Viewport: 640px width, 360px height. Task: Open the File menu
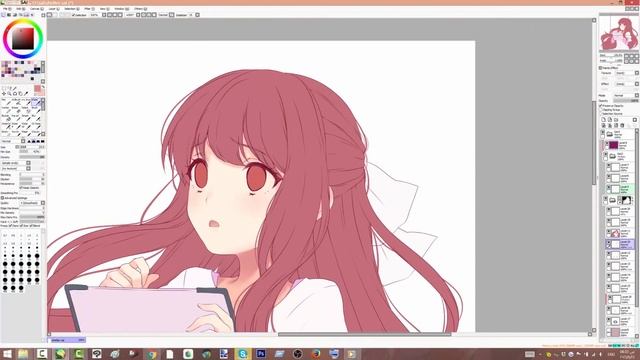pos(7,9)
